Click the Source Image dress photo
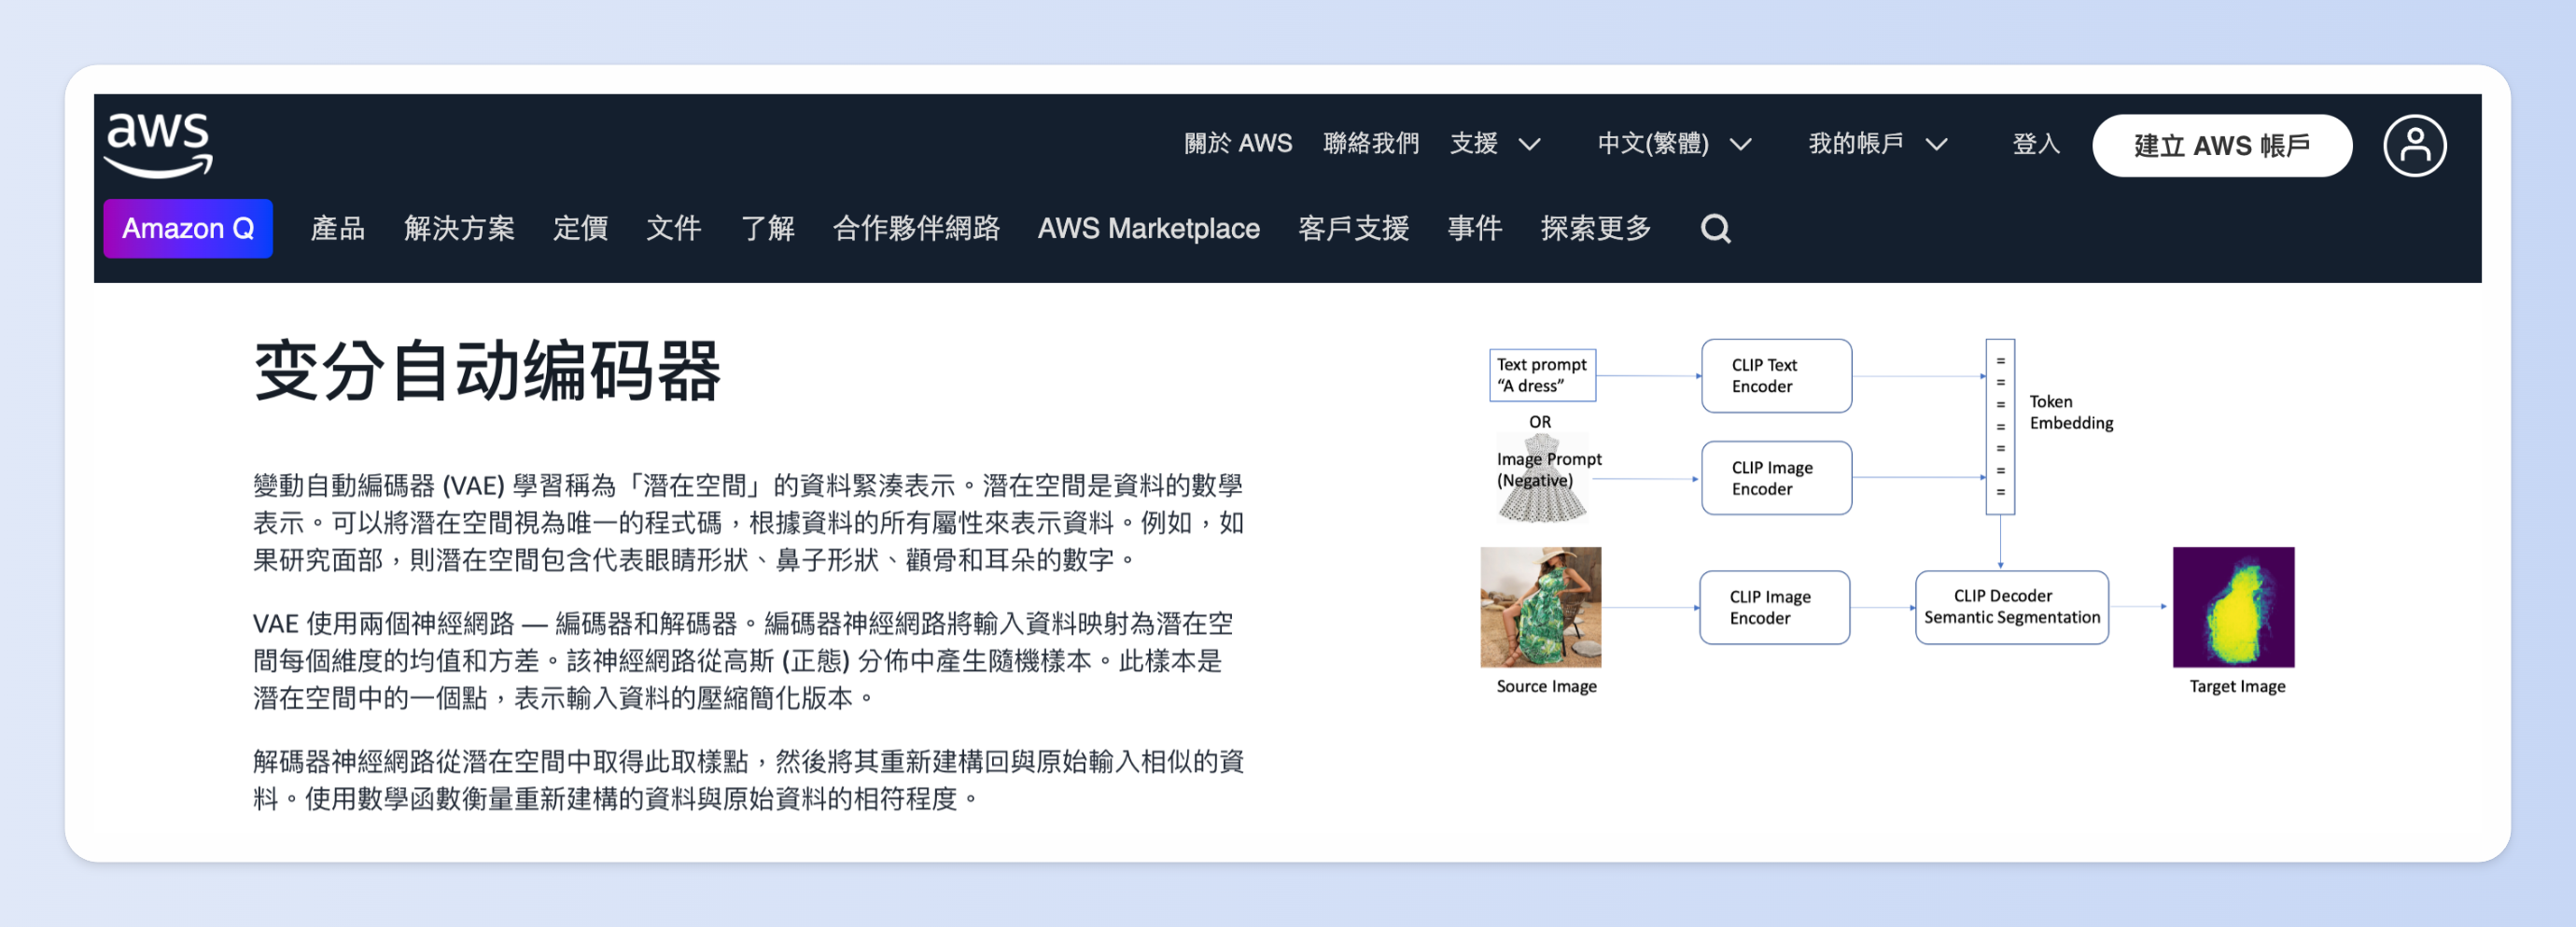Viewport: 2576px width, 927px height. point(1540,607)
